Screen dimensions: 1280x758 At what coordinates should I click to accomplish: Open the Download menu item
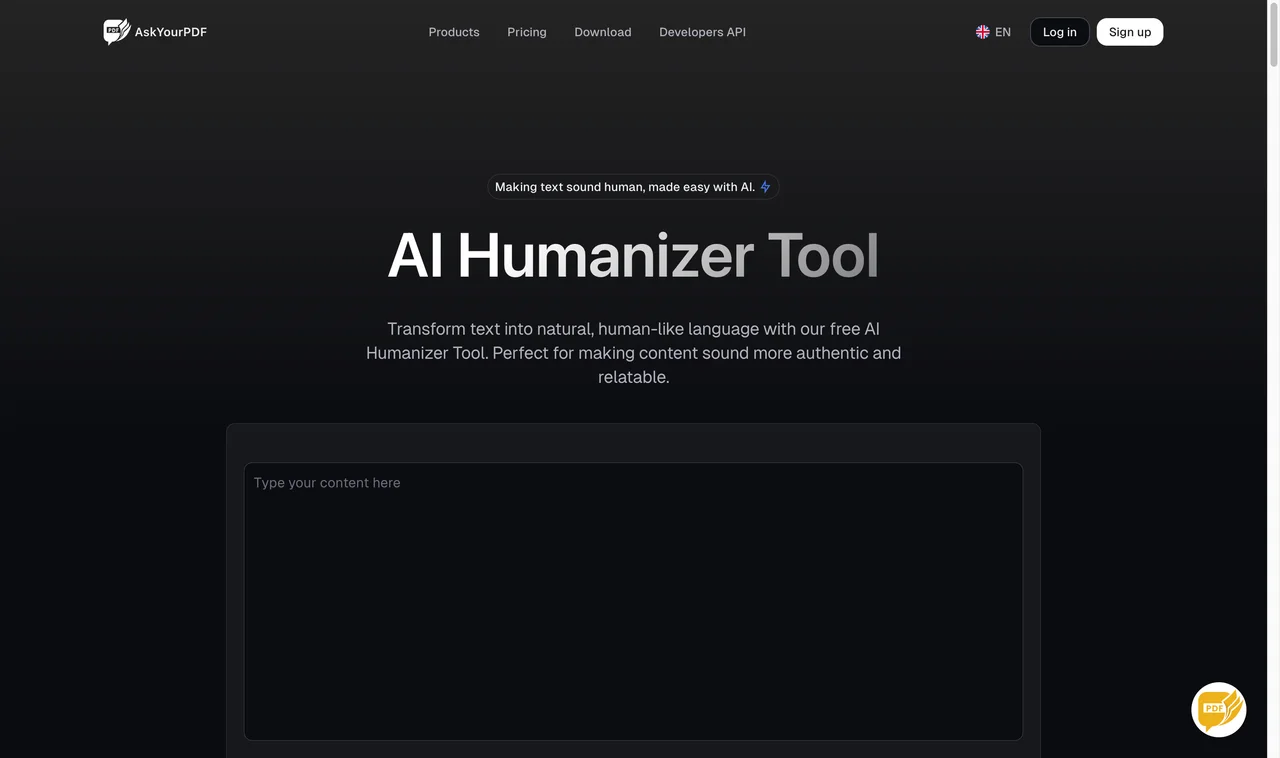point(603,32)
